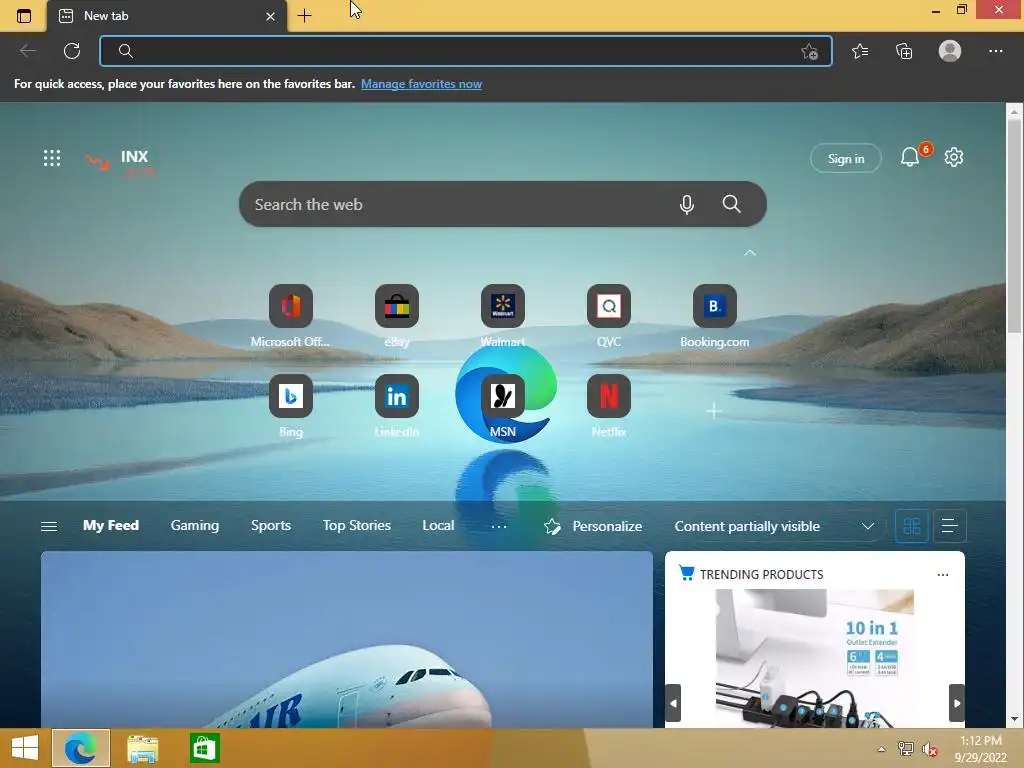
Task: Click the Search the web box
Action: pos(502,204)
